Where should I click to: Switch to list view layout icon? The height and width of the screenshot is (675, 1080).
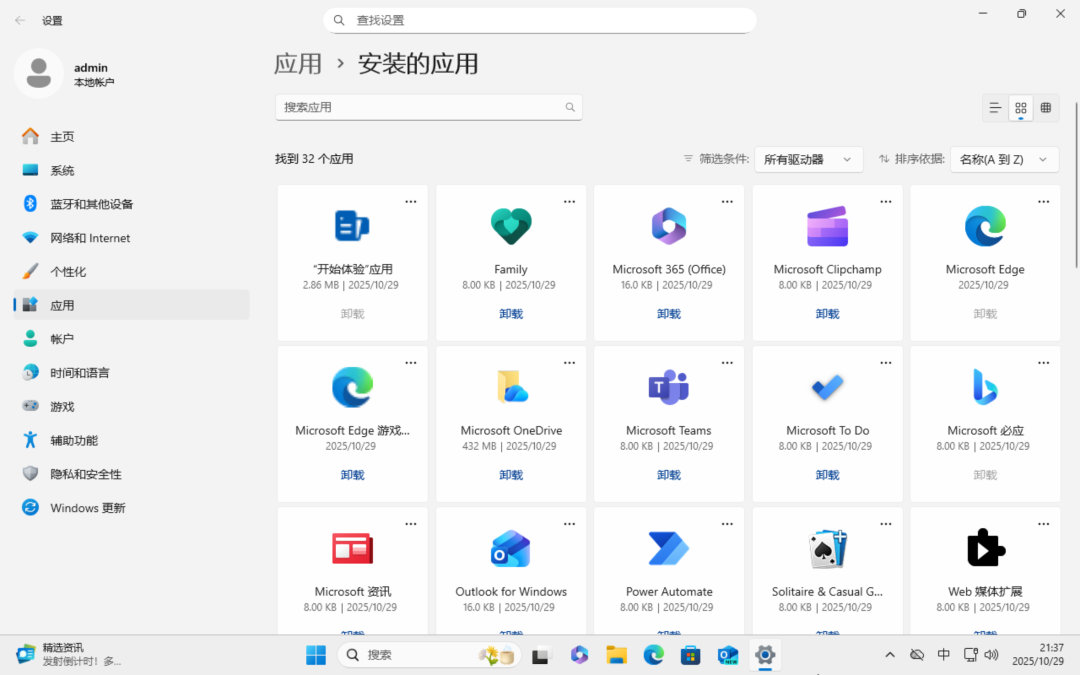pyautogui.click(x=995, y=107)
